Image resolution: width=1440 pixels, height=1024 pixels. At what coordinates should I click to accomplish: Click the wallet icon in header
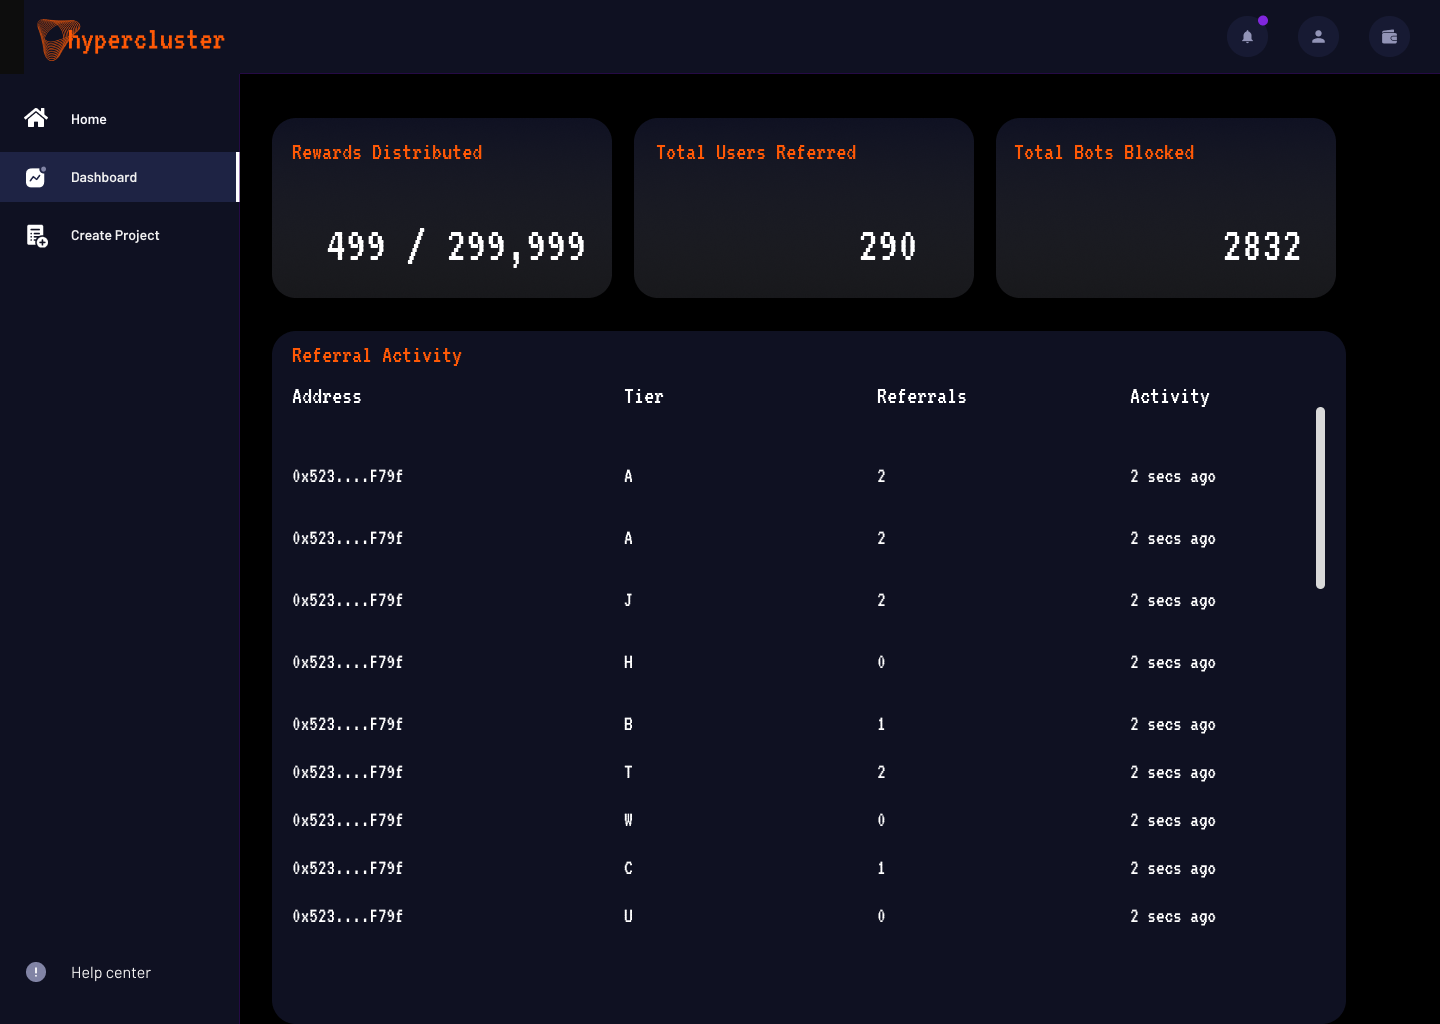coord(1389,37)
